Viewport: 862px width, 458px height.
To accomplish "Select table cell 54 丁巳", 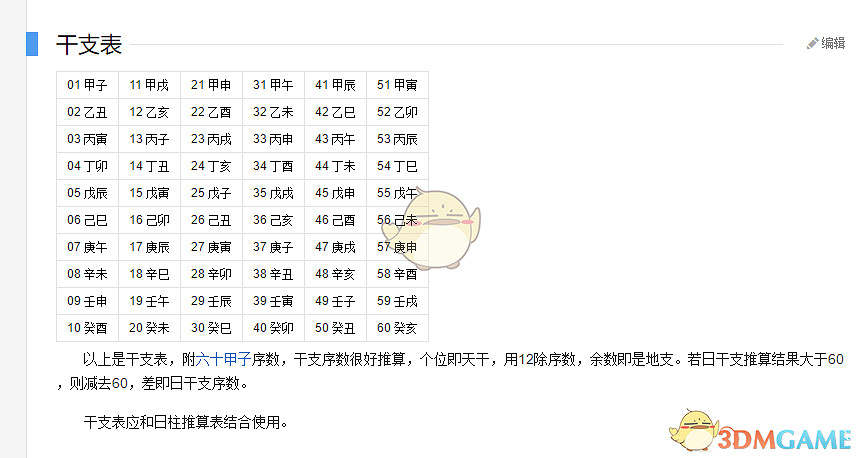I will (397, 166).
